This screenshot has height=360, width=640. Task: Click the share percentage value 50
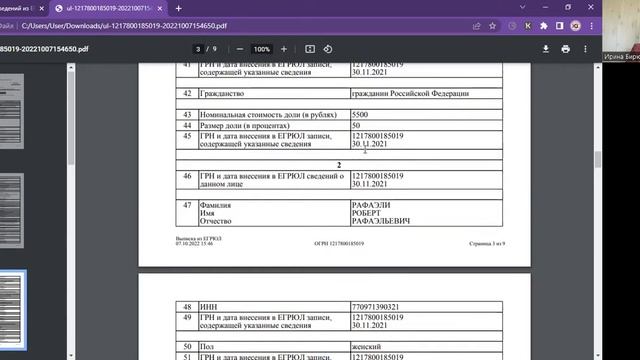[x=356, y=125]
